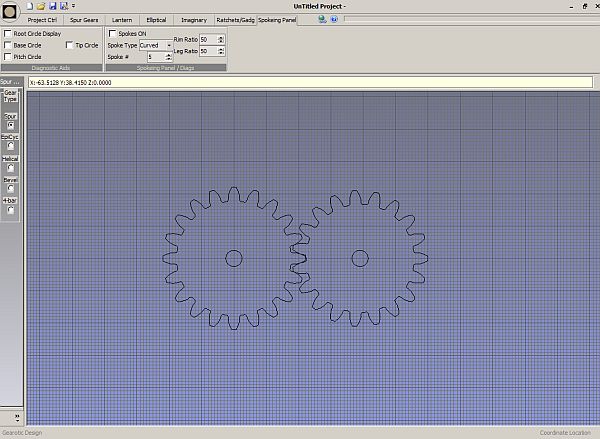
Task: Click the Open folder icon
Action: click(40, 6)
